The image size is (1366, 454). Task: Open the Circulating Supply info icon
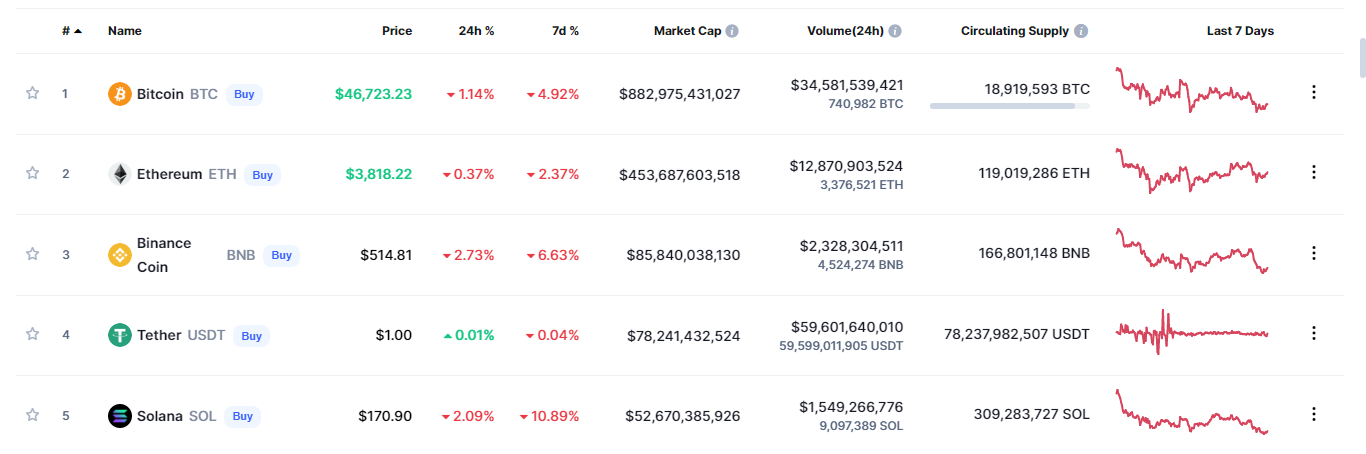[x=1081, y=31]
